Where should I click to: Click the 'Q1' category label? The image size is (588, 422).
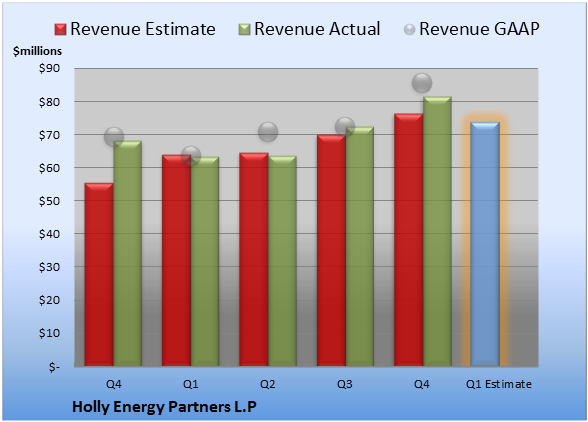tap(190, 384)
